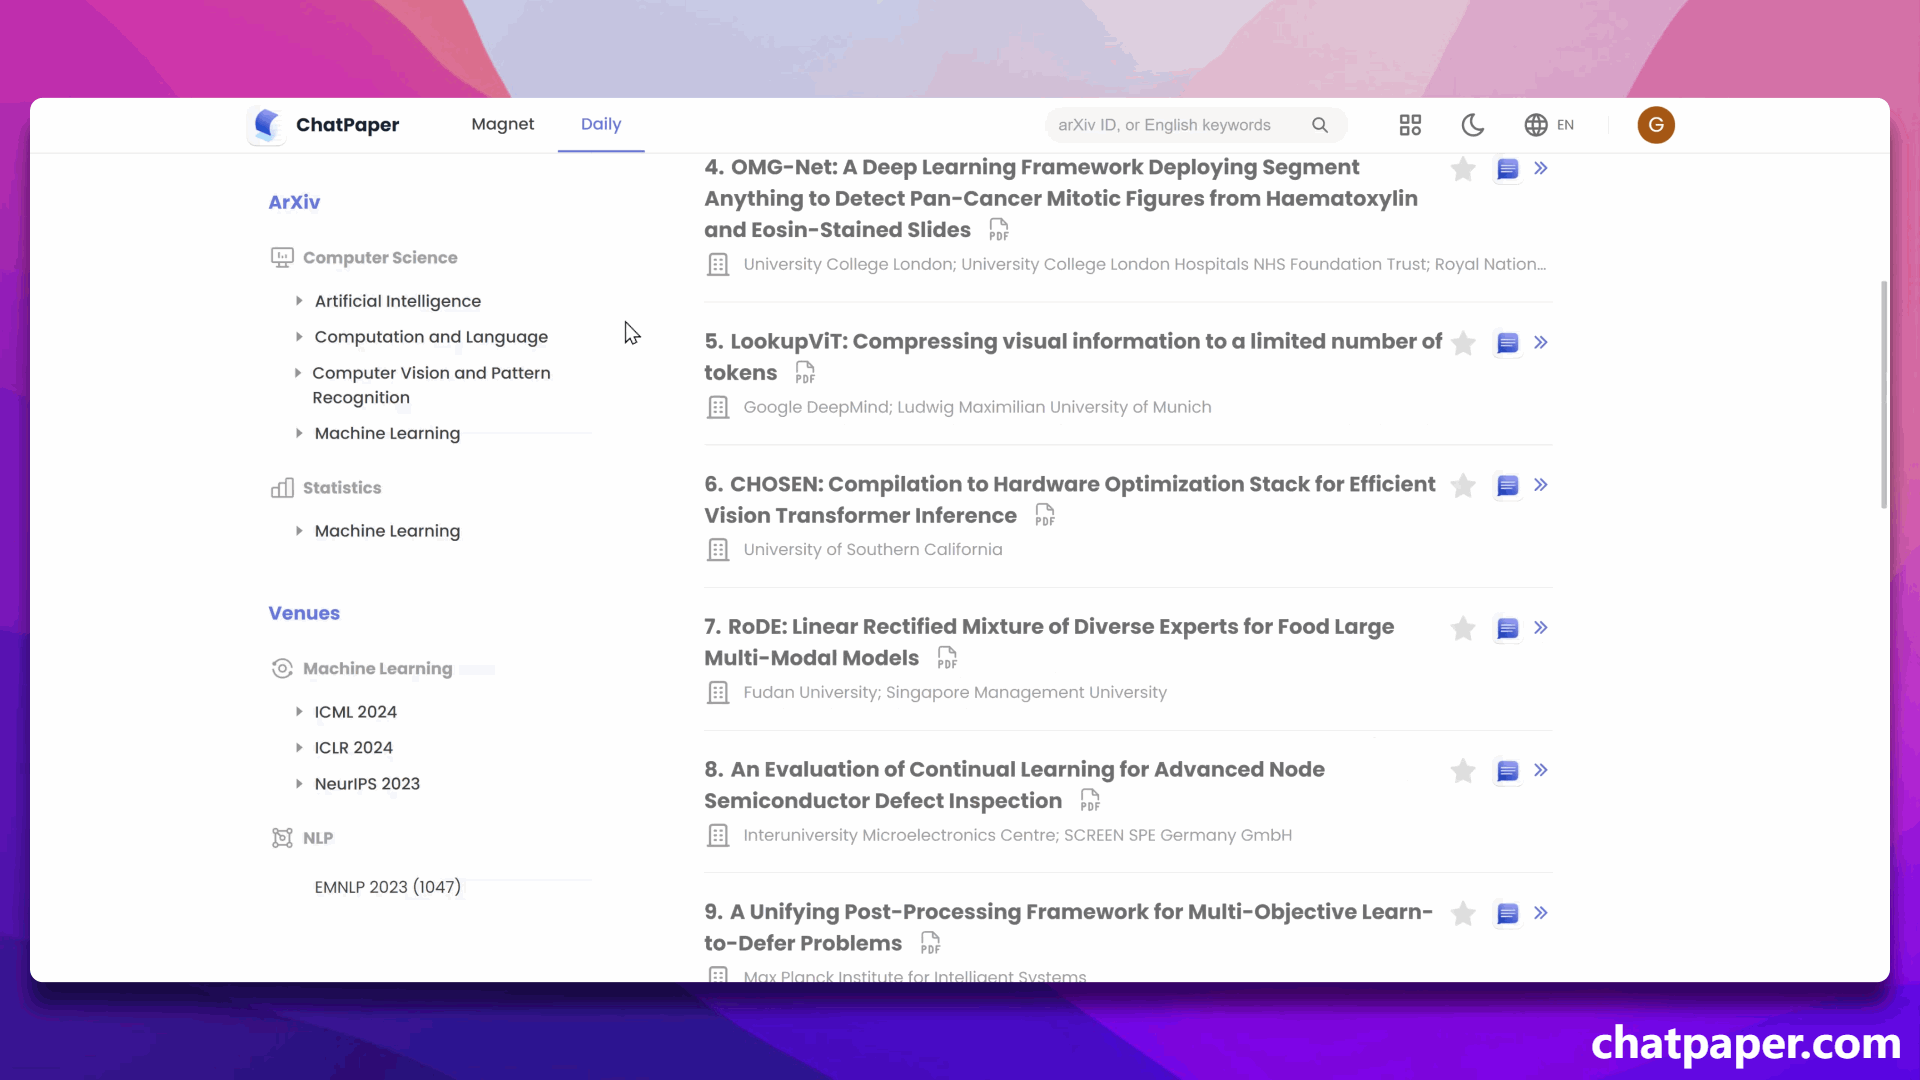The width and height of the screenshot is (1920, 1080).
Task: Click the ChatPaper logo icon
Action: click(264, 124)
